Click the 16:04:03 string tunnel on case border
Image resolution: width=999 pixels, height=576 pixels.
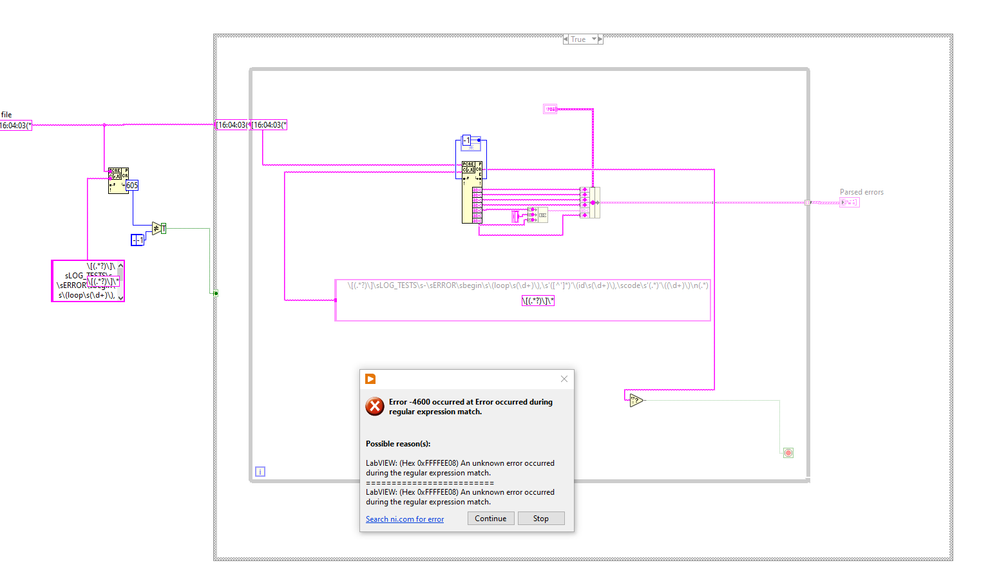point(233,125)
